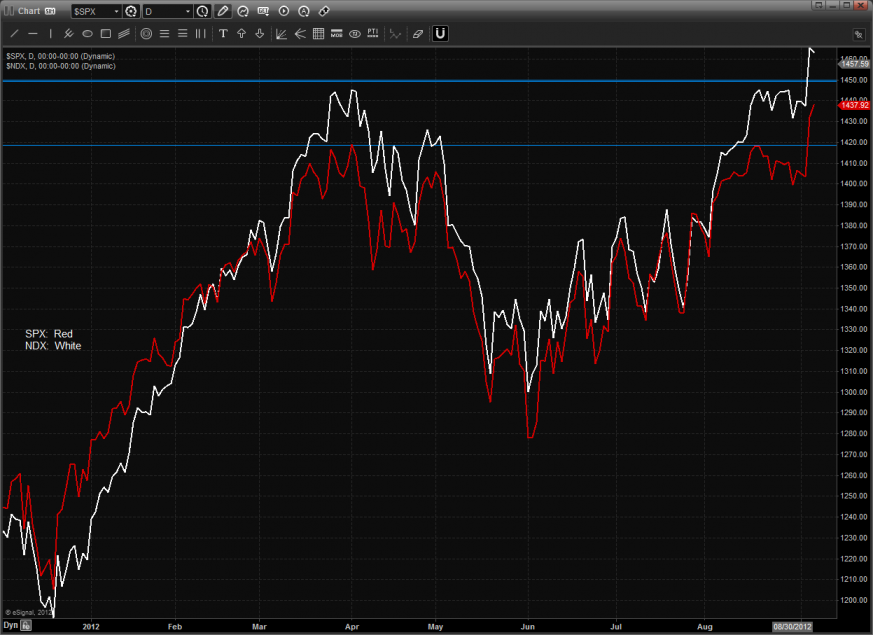Select the TJ ellipse tool
873x635 pixels.
point(355,34)
